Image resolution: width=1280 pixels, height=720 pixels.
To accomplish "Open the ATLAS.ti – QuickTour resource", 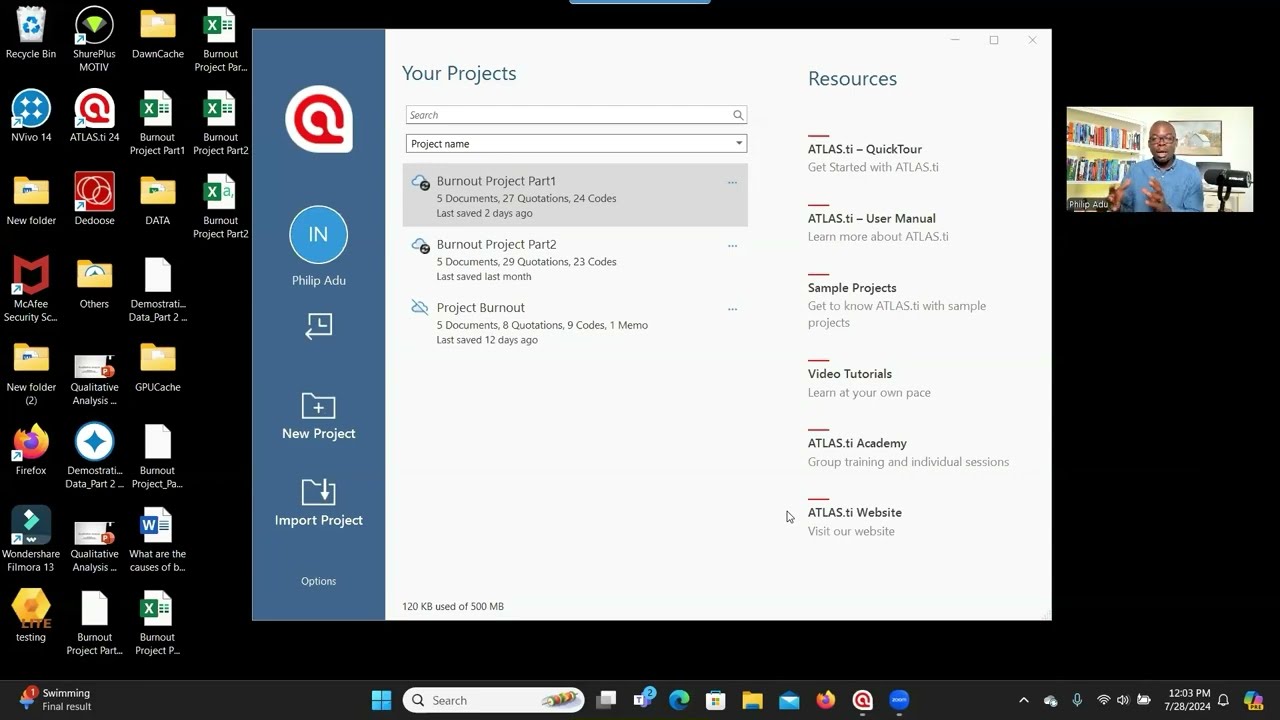I will tap(865, 149).
